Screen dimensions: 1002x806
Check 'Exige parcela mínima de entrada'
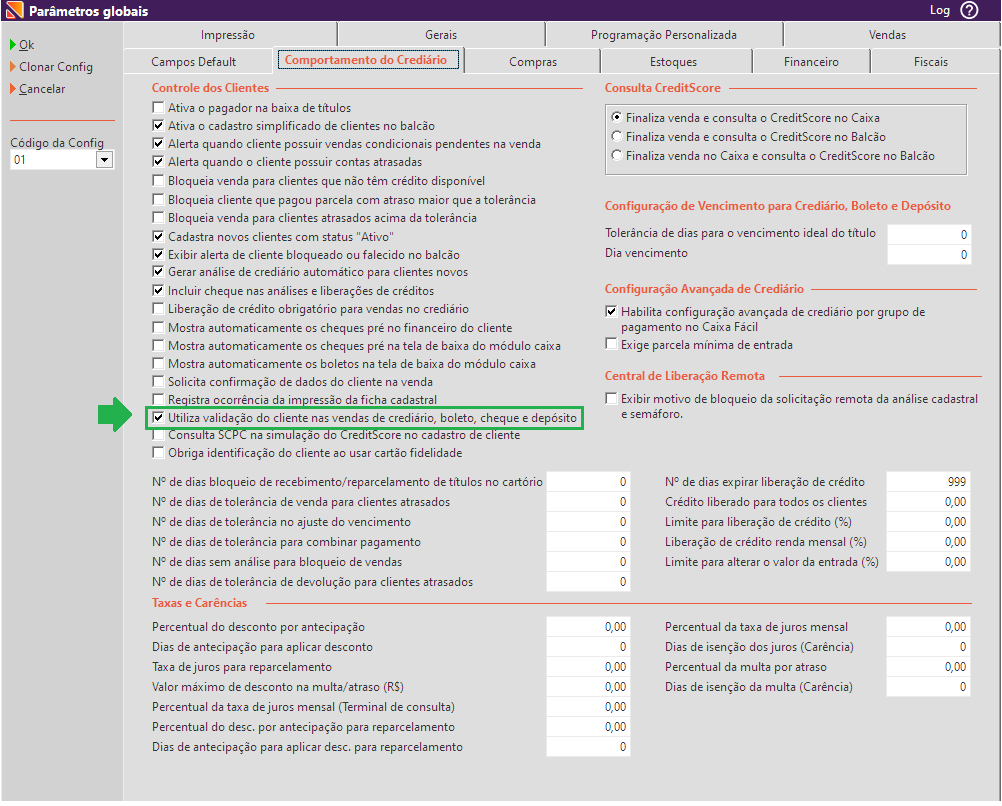[x=611, y=344]
